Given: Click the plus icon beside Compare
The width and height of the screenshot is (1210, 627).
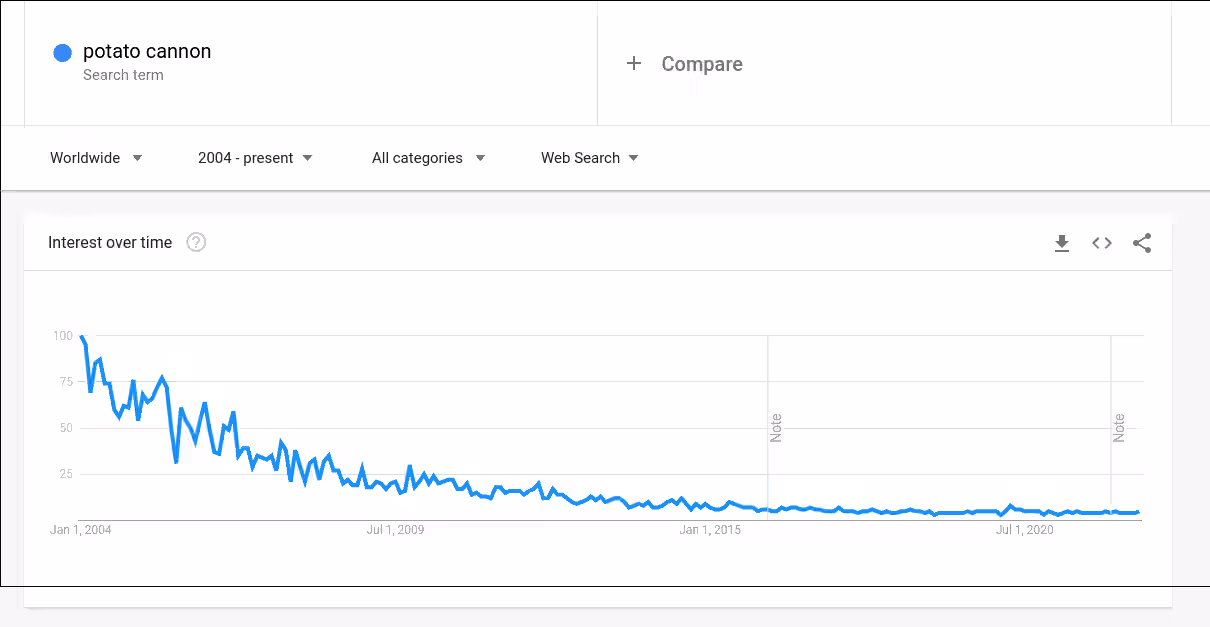Looking at the screenshot, I should coord(633,64).
